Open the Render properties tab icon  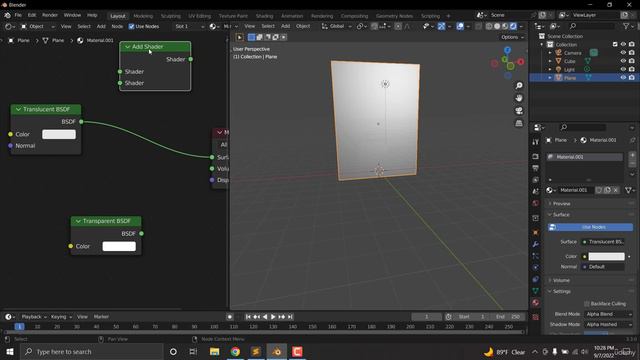pyautogui.click(x=536, y=157)
